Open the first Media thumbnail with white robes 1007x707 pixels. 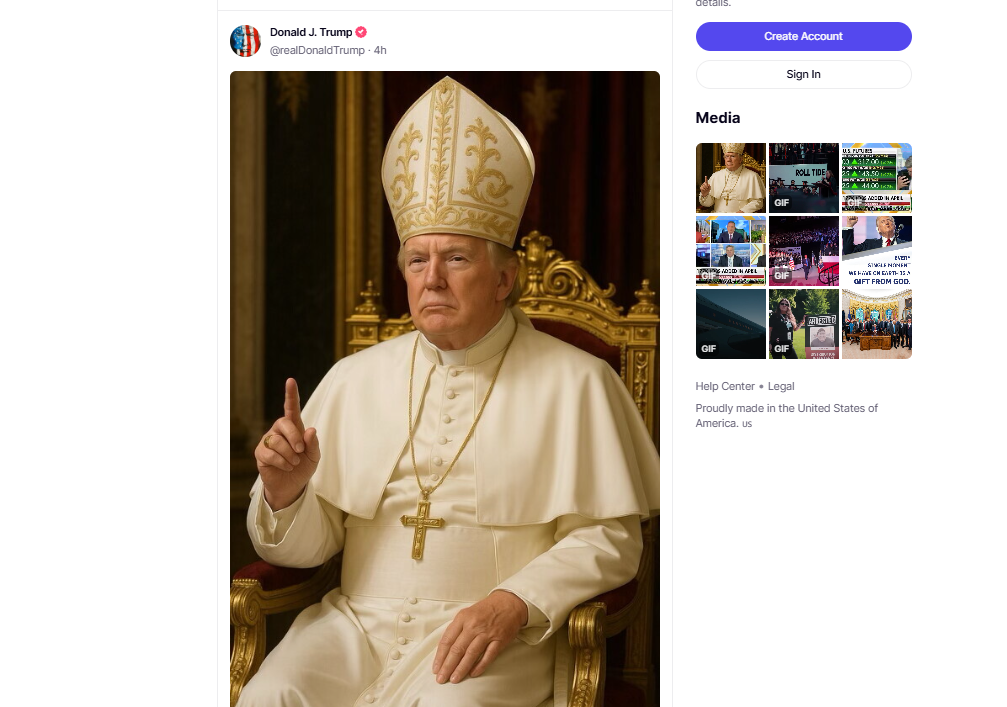[731, 178]
